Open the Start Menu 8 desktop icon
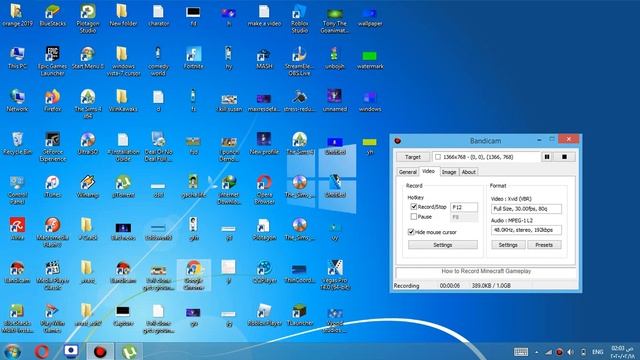Screen dimensions: 640x360 tap(88, 58)
